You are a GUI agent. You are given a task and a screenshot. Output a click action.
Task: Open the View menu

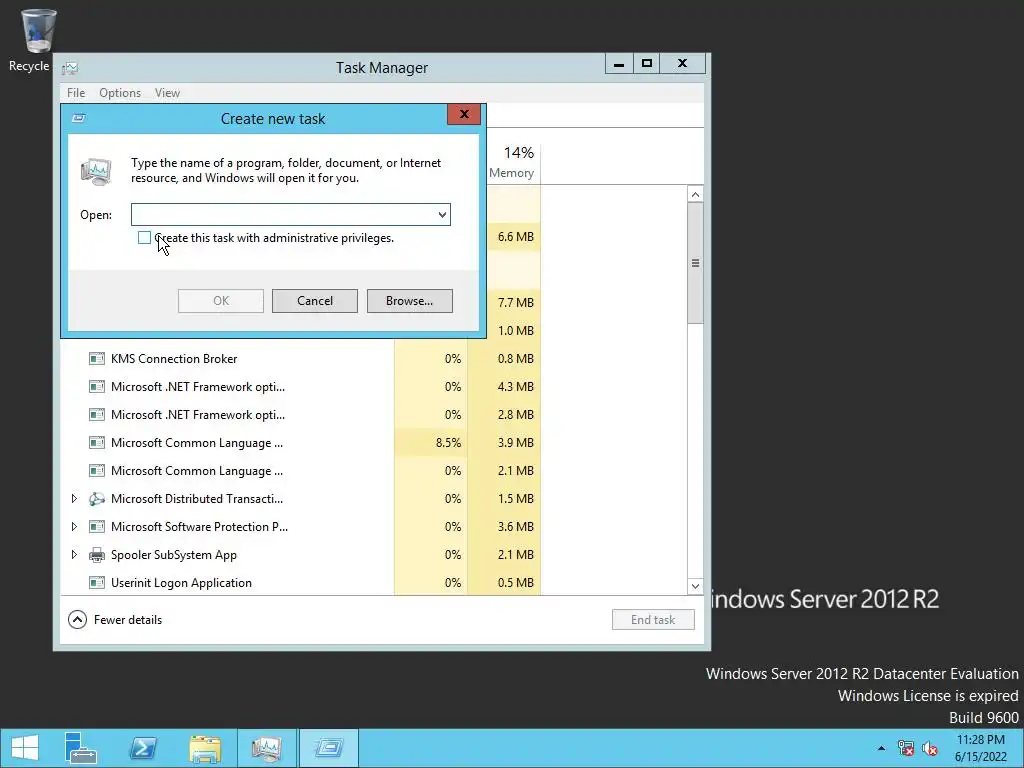(167, 93)
